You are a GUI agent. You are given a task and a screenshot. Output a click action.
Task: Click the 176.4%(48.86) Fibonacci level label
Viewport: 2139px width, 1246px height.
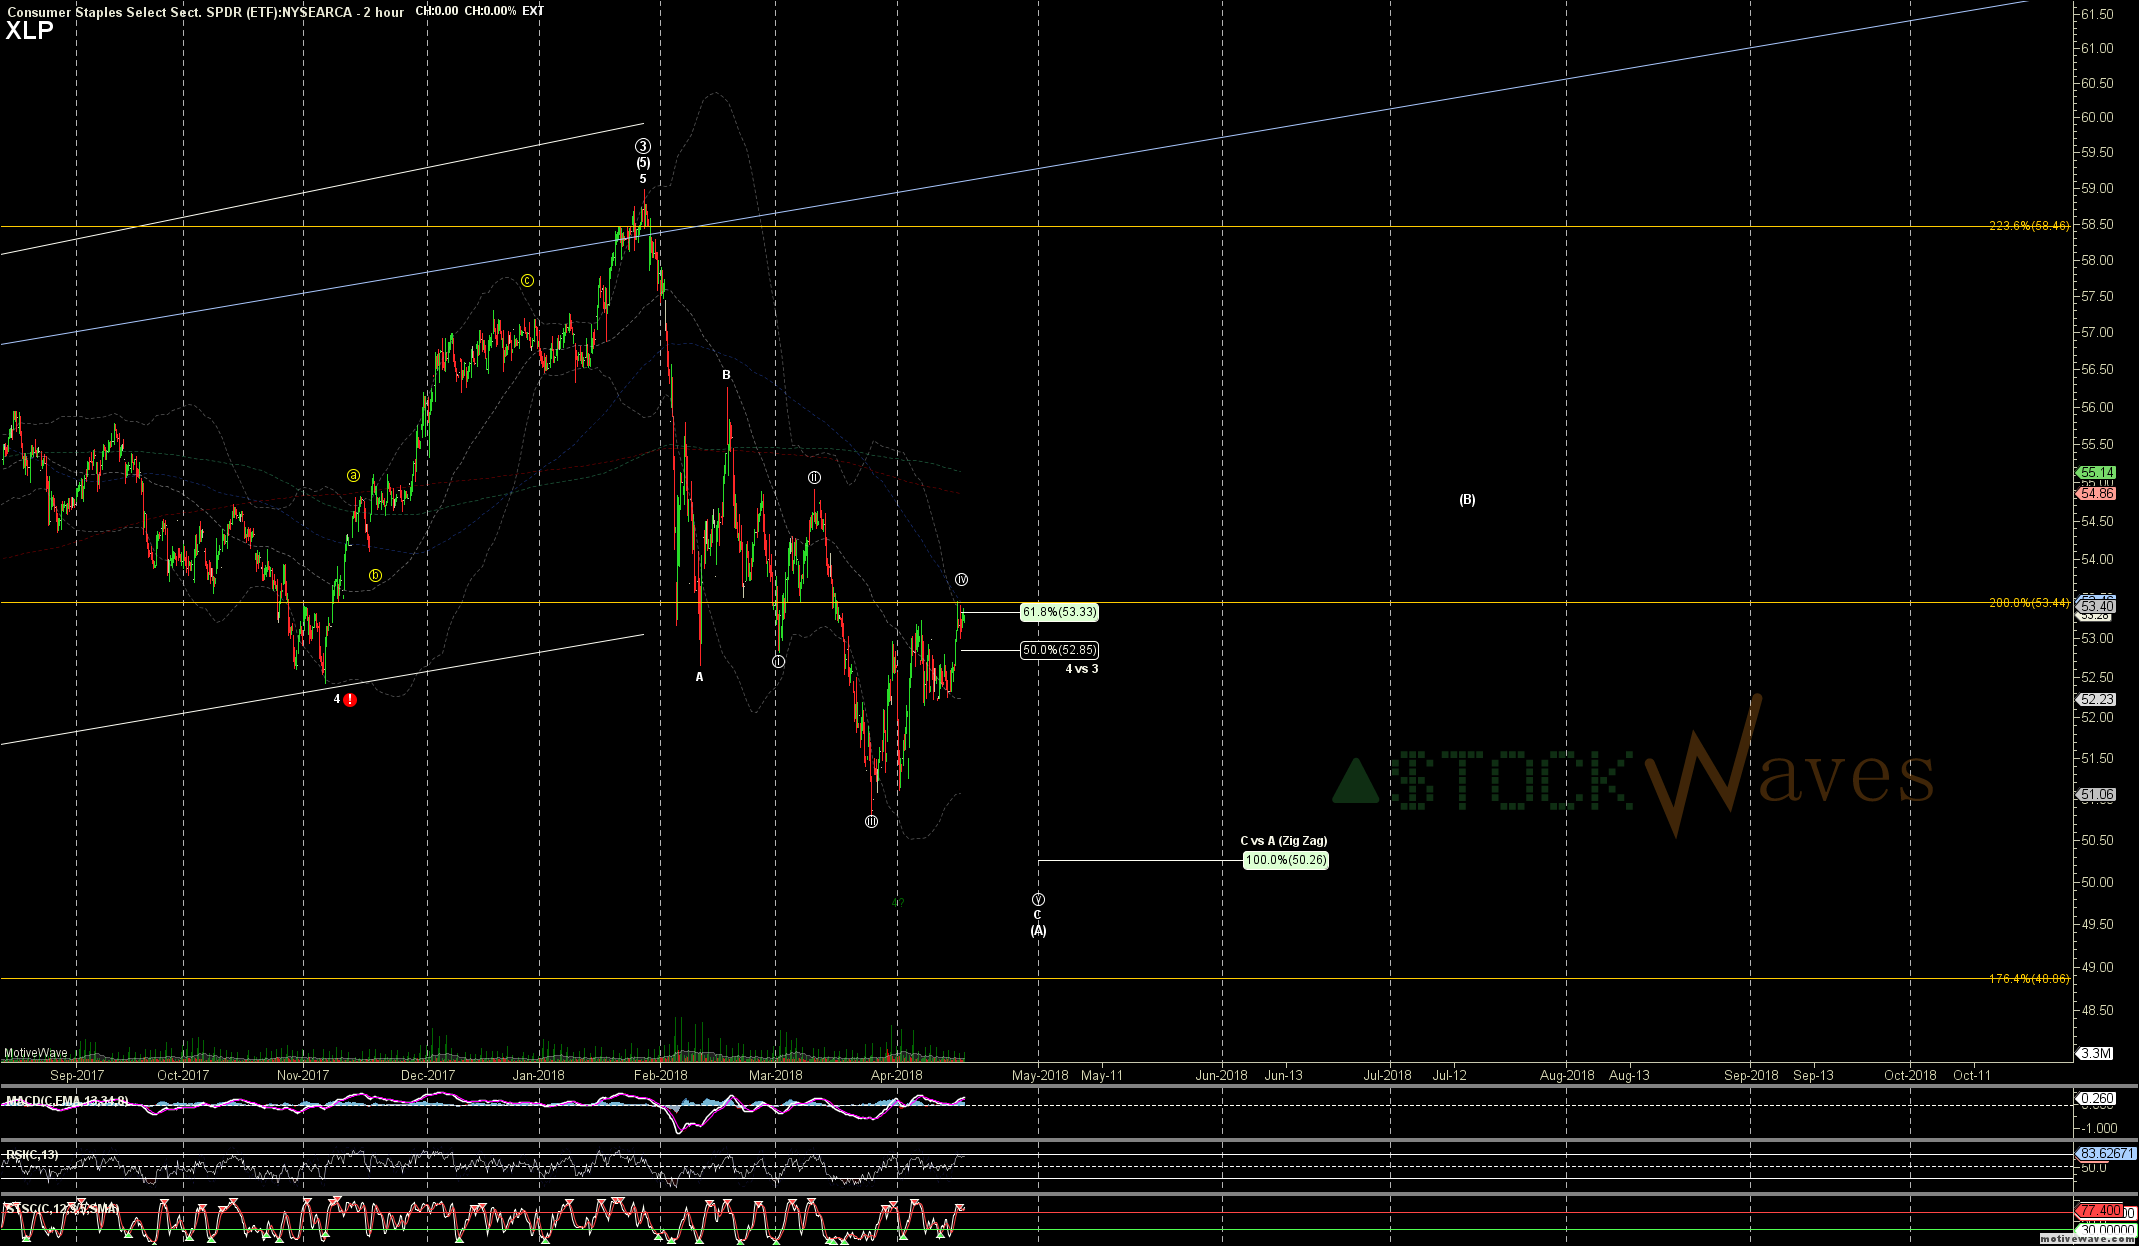coord(2029,979)
